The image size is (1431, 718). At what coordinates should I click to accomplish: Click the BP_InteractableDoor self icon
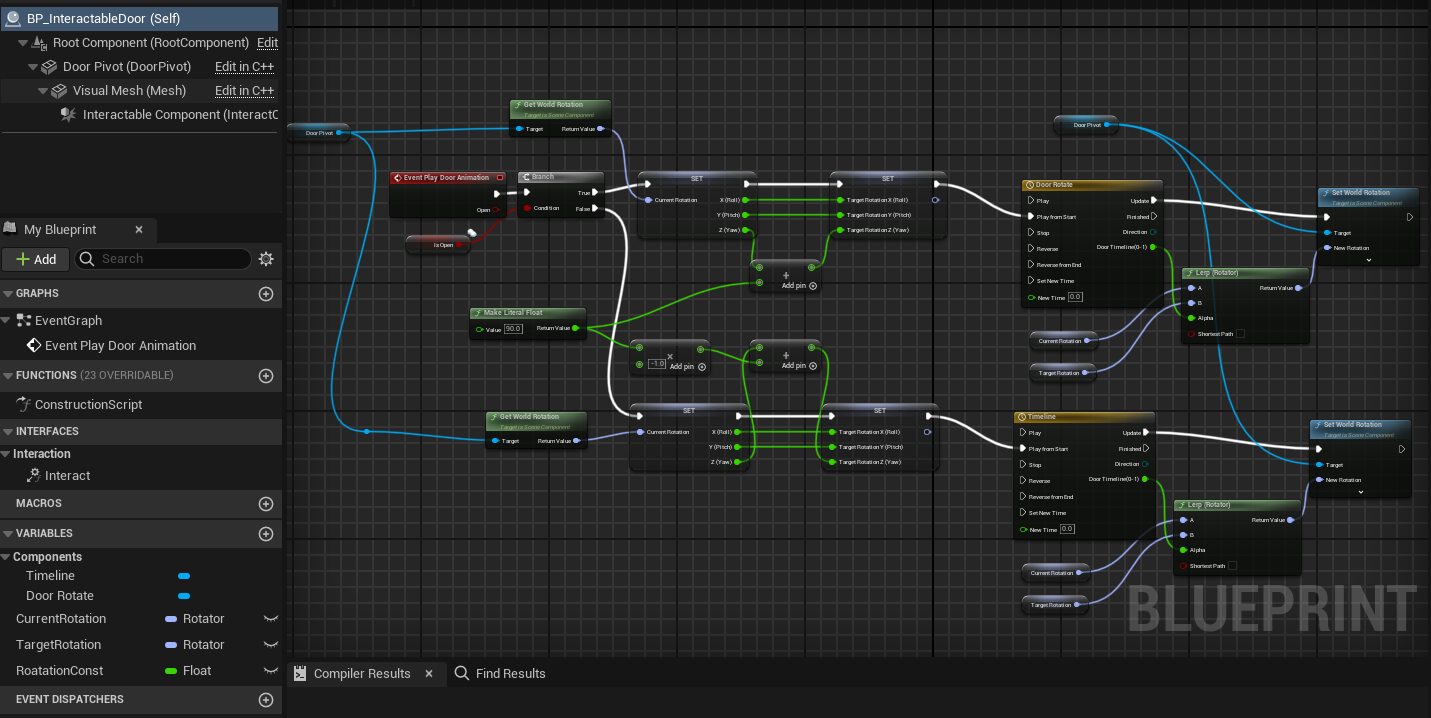tap(14, 18)
